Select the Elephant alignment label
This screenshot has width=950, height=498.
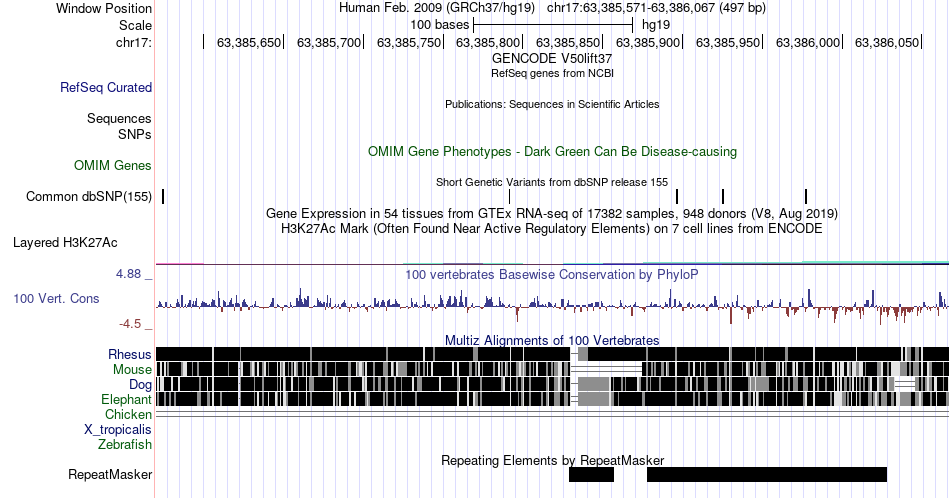126,399
